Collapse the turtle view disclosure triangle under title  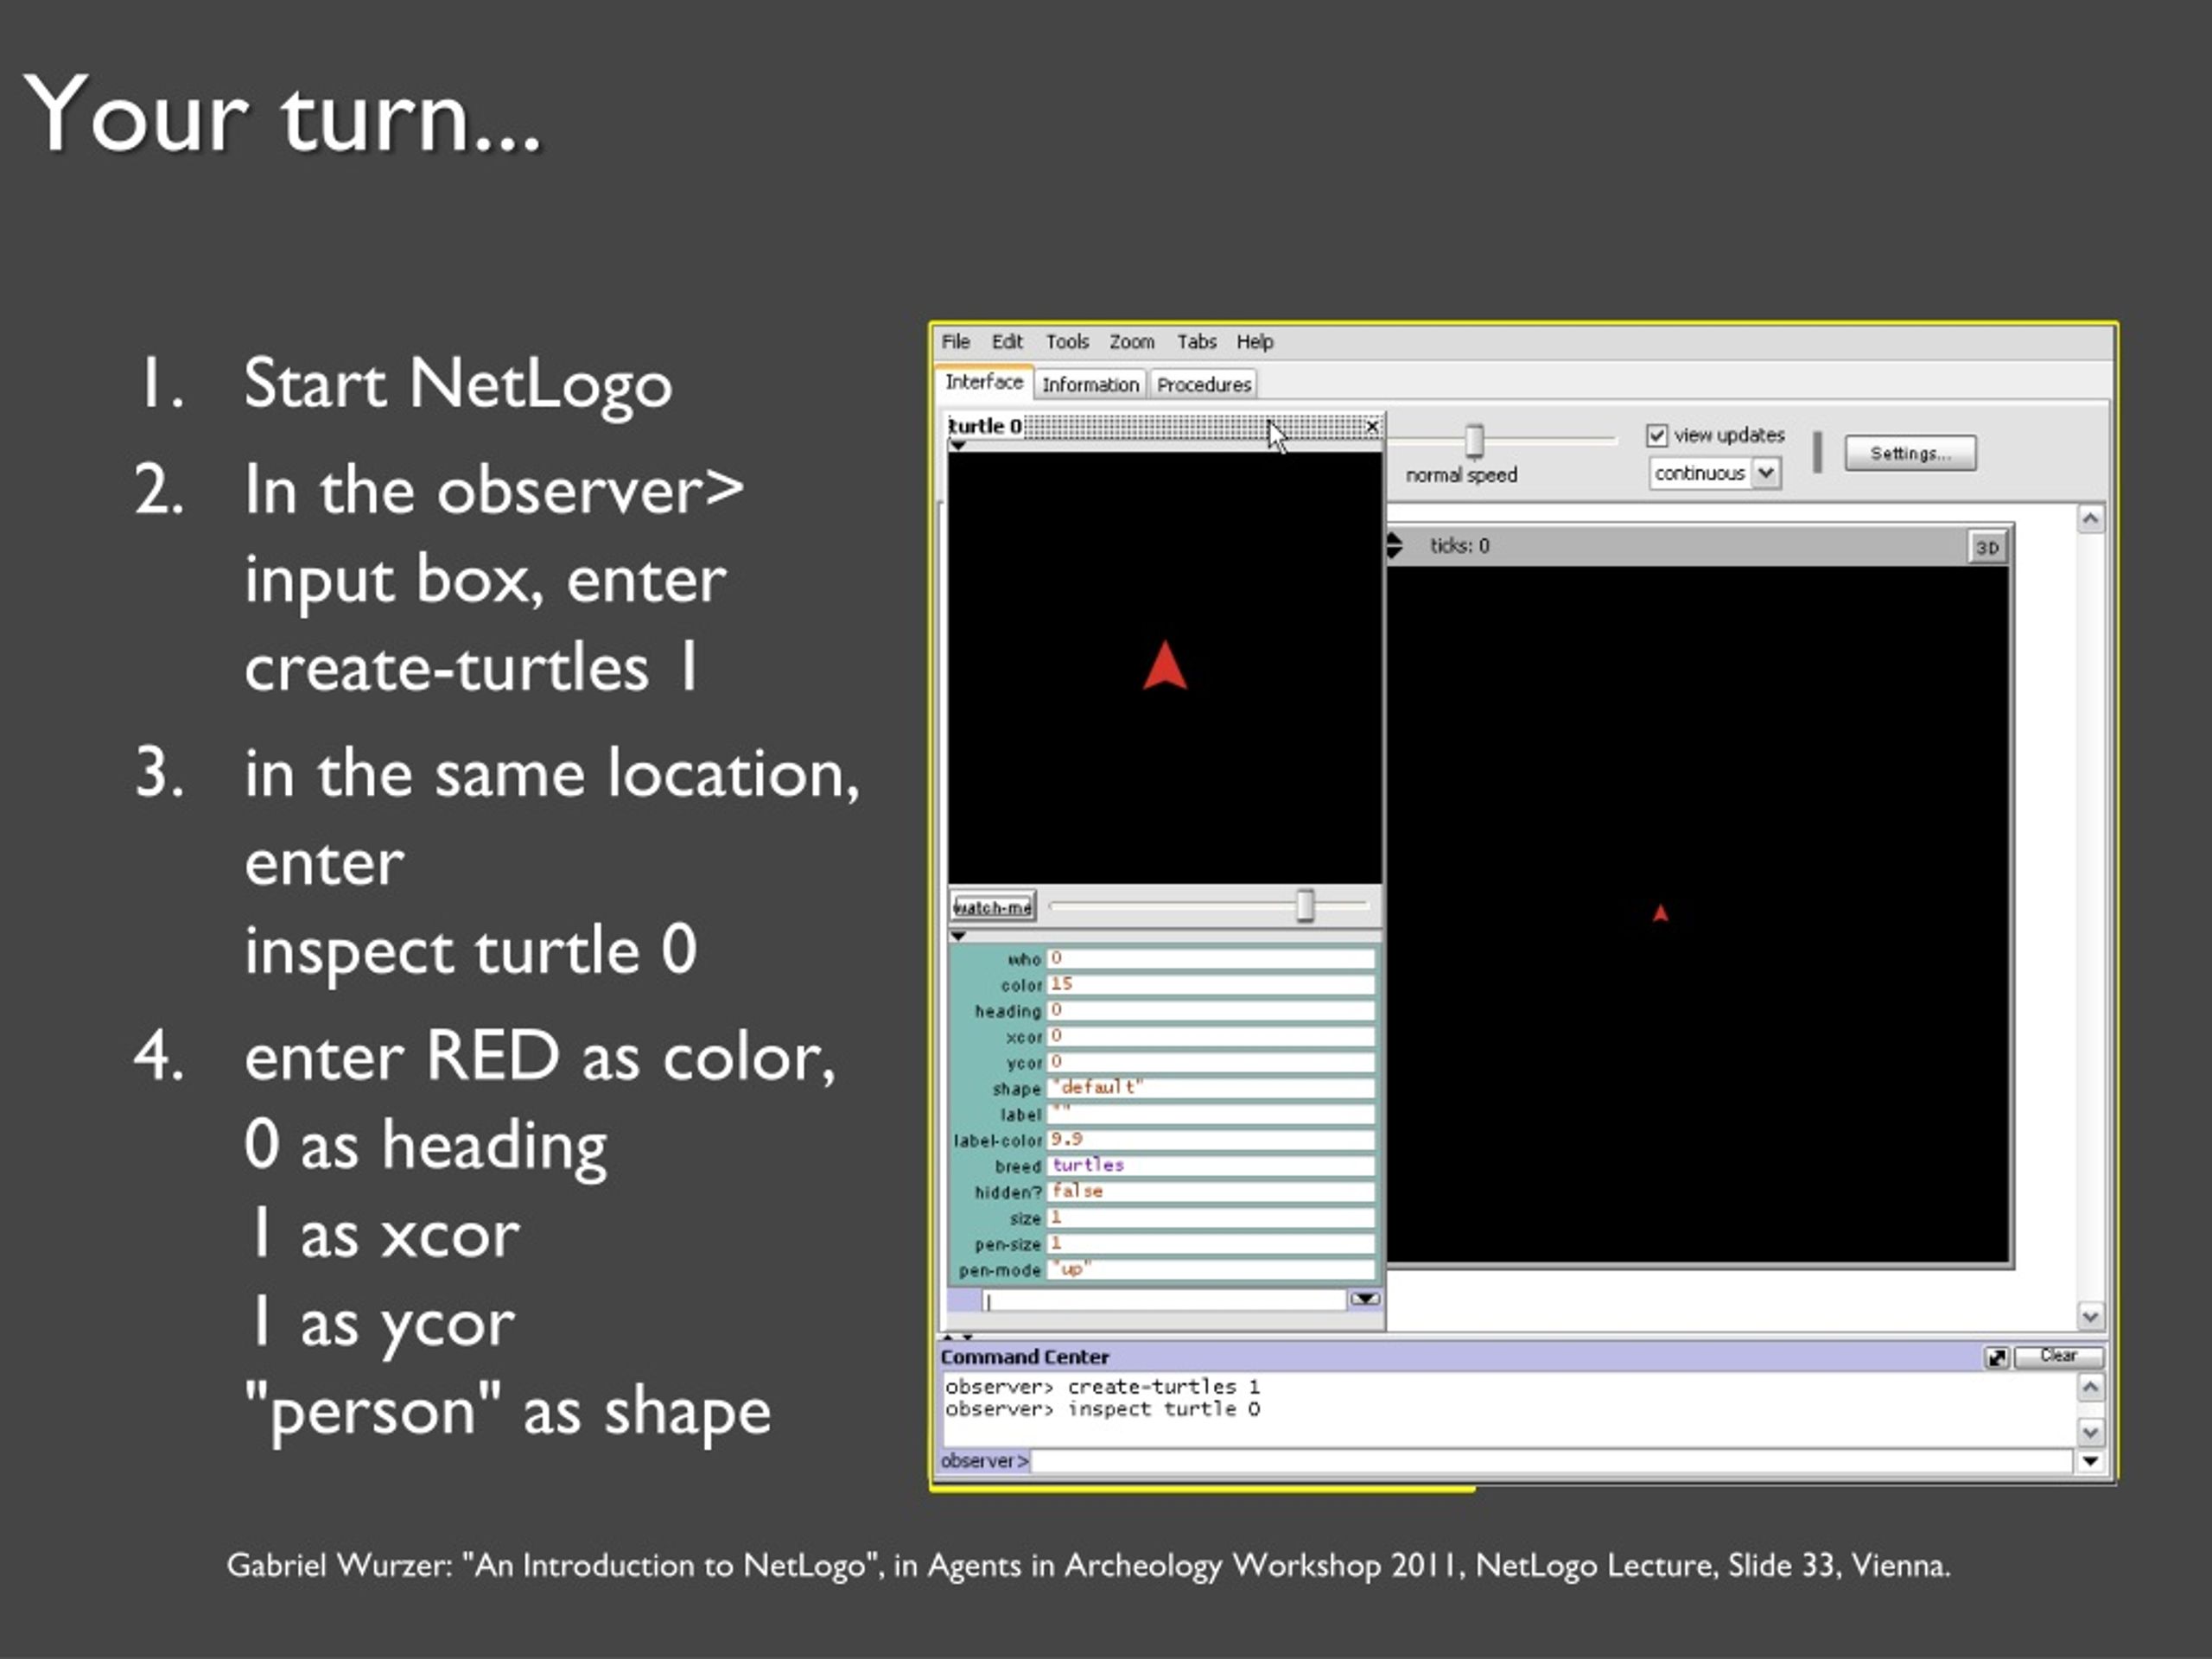click(x=958, y=446)
